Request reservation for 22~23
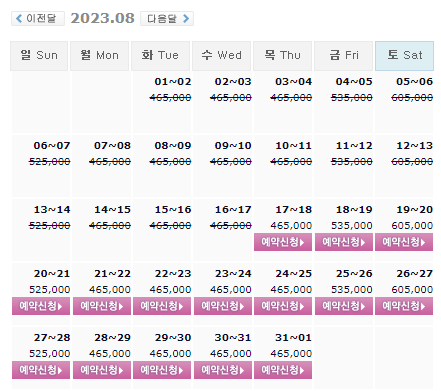Screen dimensions: 441x391 162,306
